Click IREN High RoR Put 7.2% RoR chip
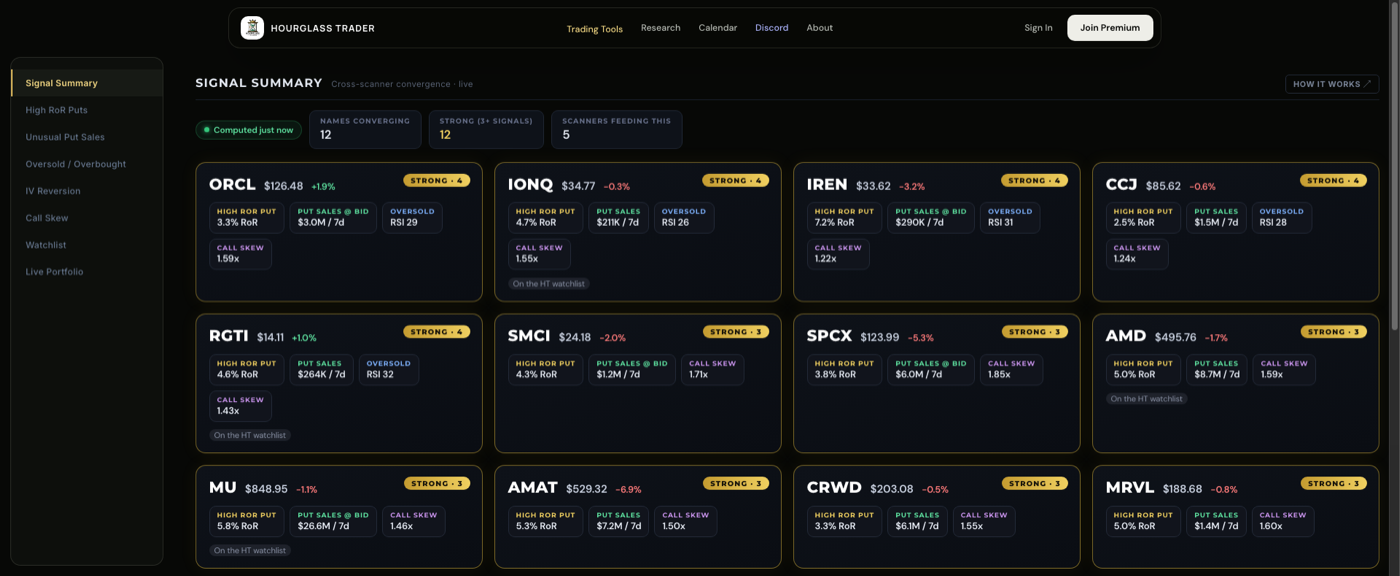 pyautogui.click(x=845, y=218)
